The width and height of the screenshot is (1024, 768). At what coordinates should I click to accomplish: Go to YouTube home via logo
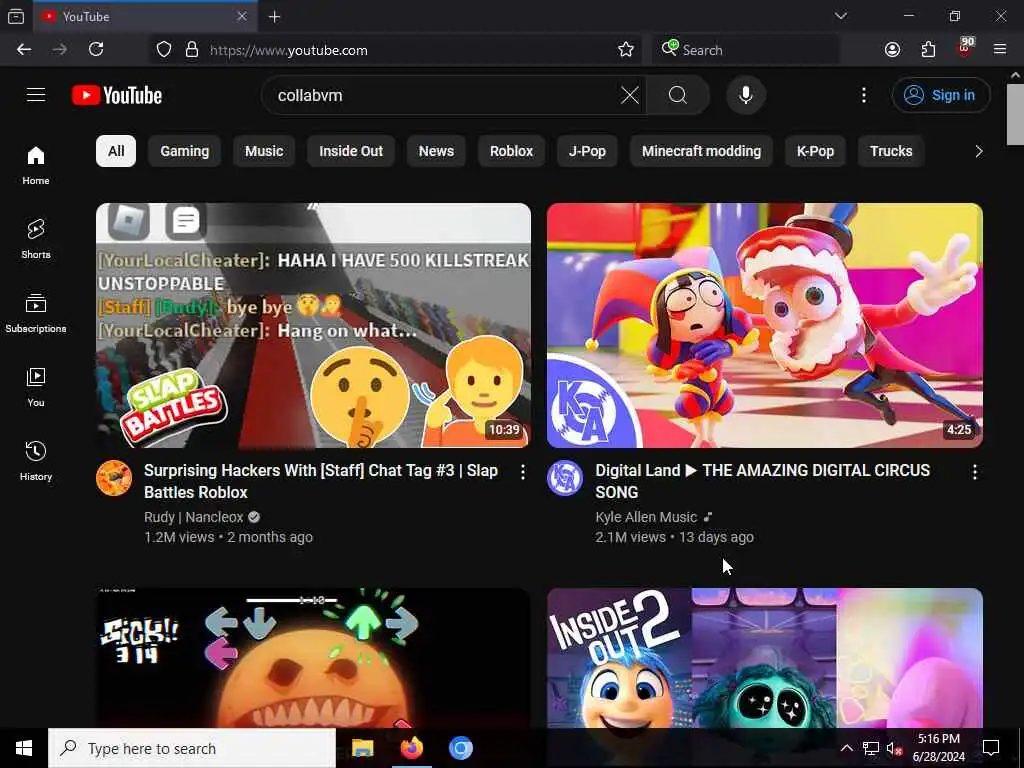[x=117, y=95]
